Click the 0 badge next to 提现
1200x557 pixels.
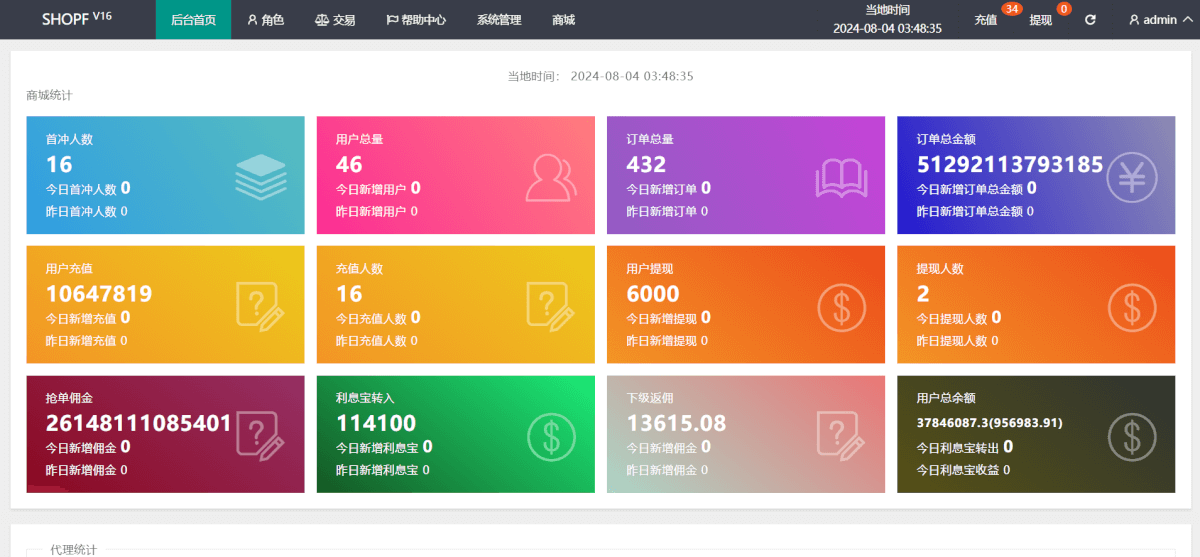click(1063, 9)
